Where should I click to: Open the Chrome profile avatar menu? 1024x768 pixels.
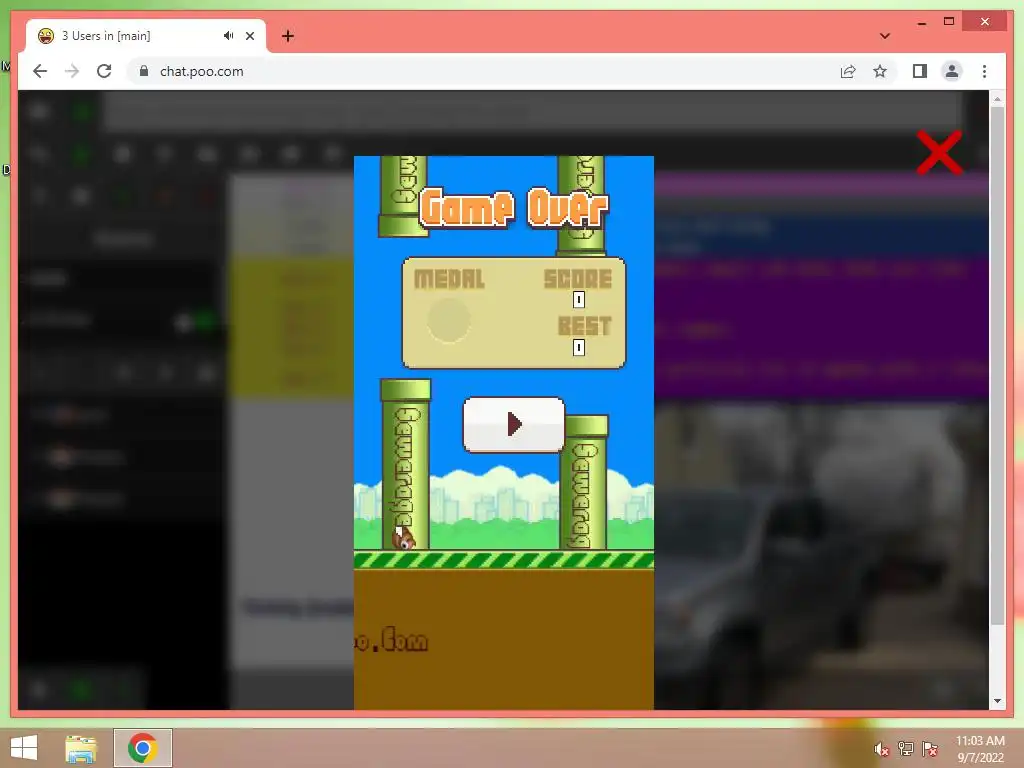pos(952,71)
